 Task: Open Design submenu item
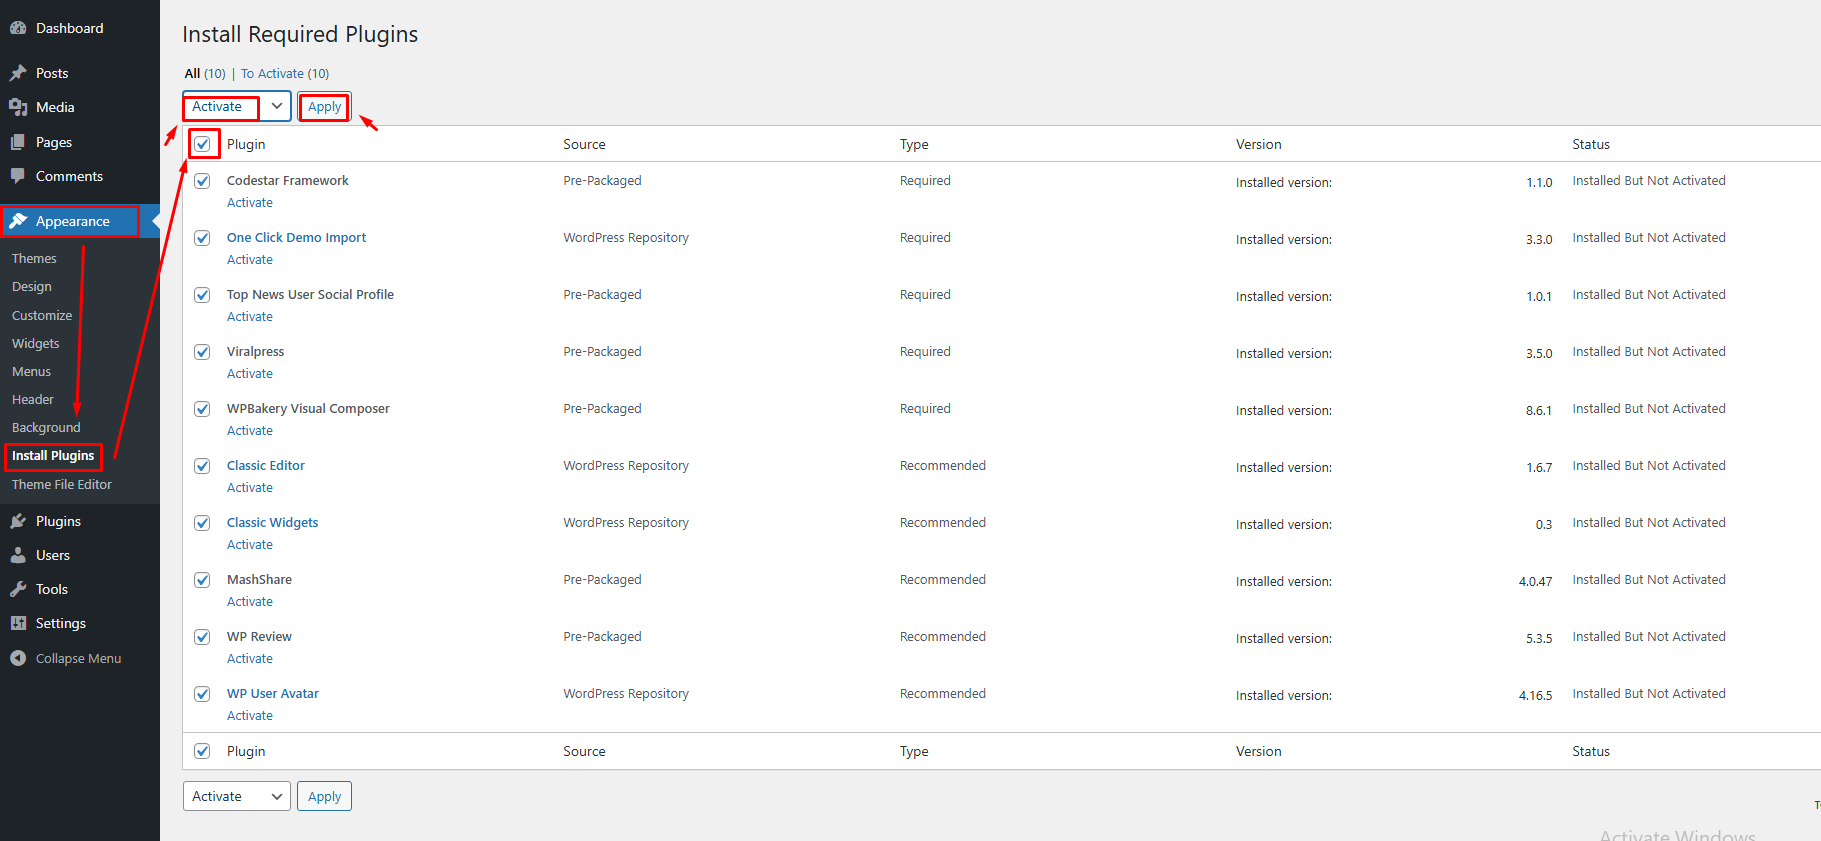32,286
